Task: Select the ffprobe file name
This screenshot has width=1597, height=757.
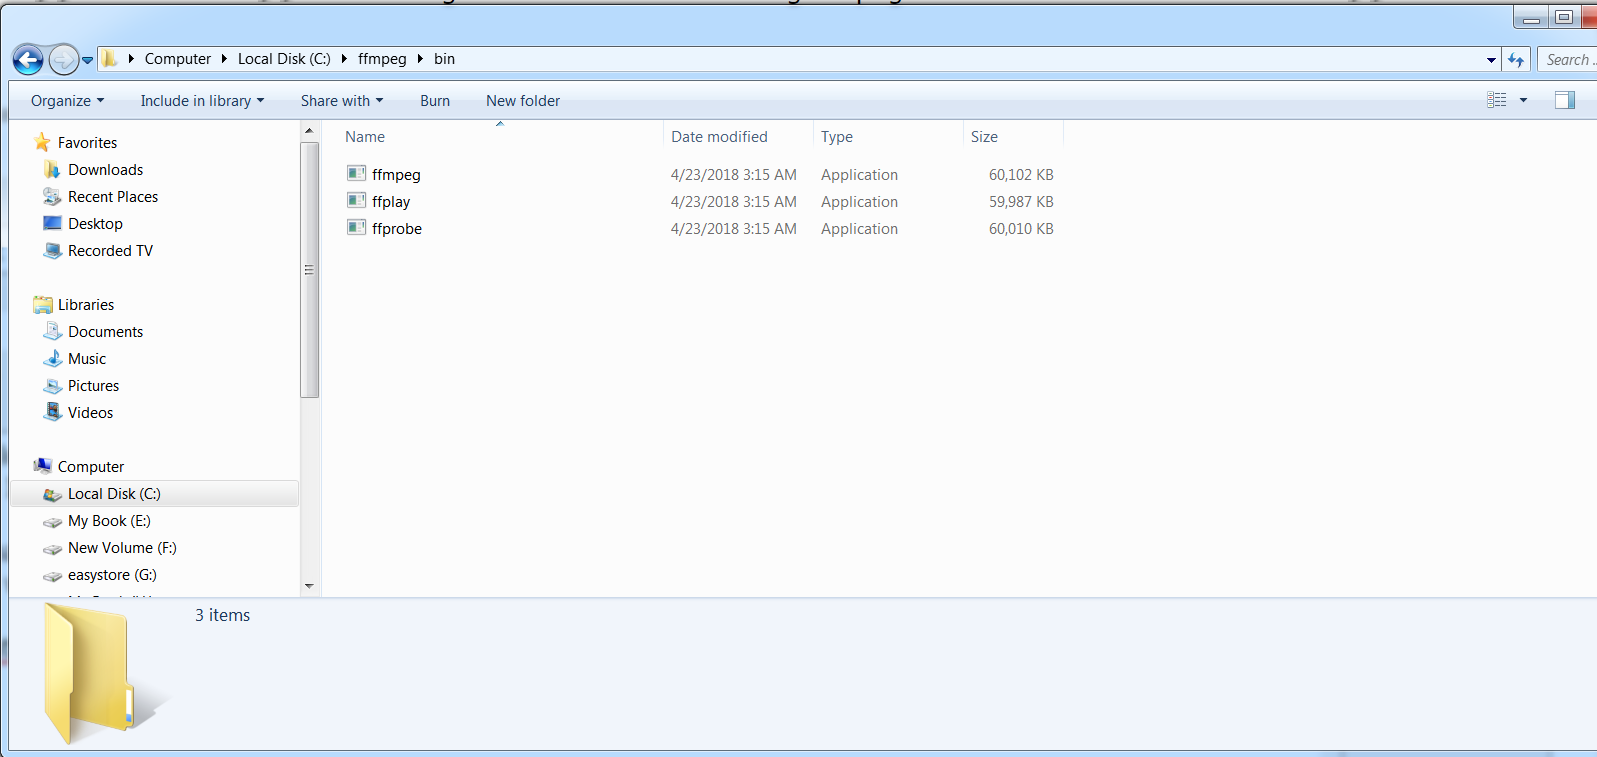Action: point(397,229)
